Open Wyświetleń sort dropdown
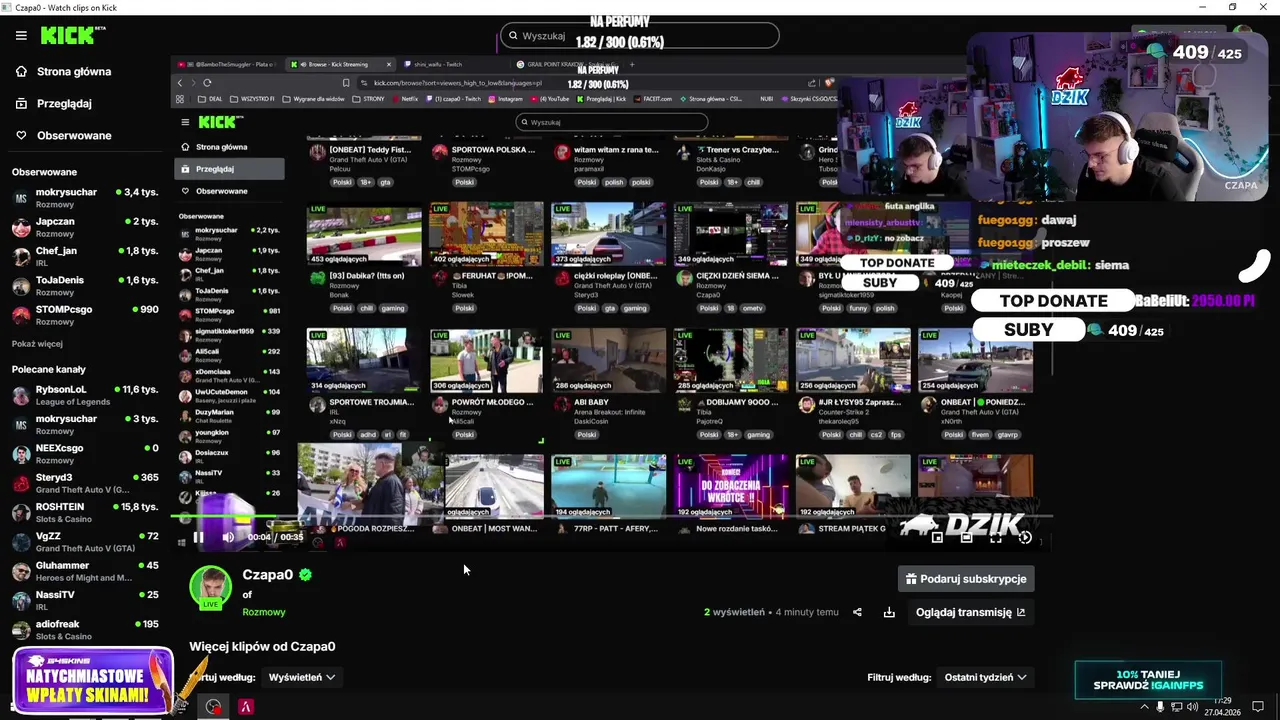 [302, 677]
